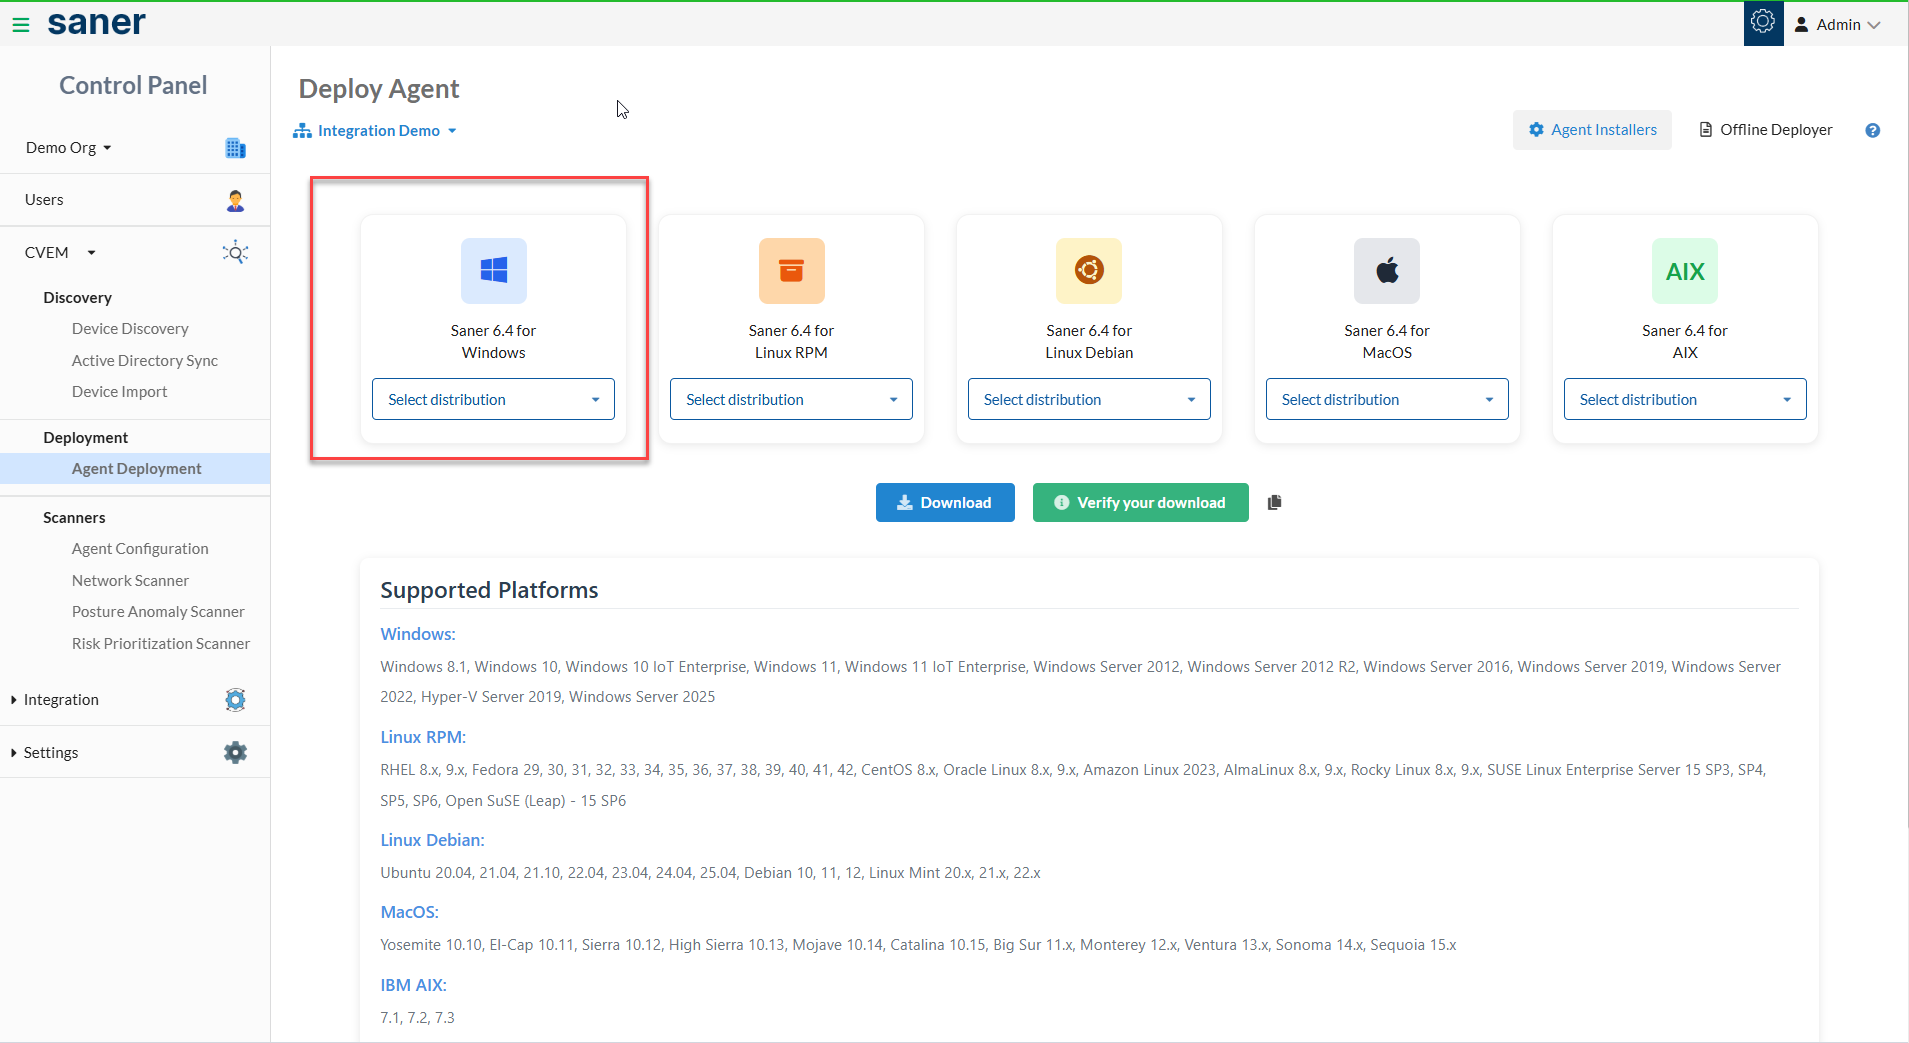Click the Linux Debian Ubuntu icon
The height and width of the screenshot is (1043, 1909).
coord(1089,271)
